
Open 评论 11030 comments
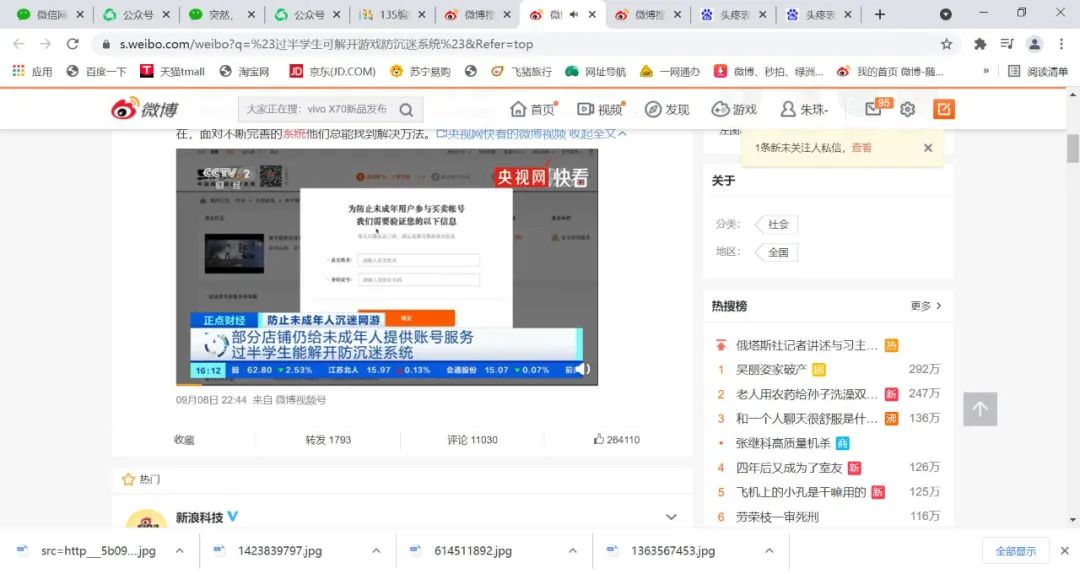pos(472,440)
